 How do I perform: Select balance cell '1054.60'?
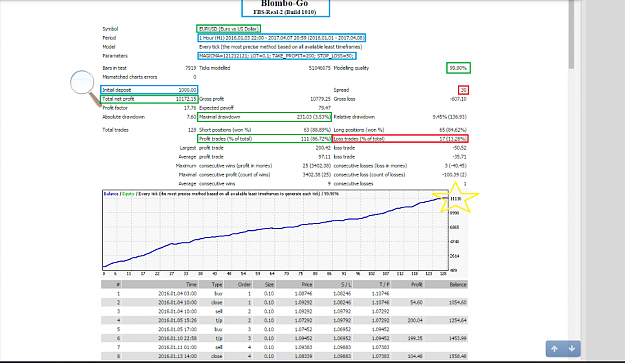(x=458, y=302)
